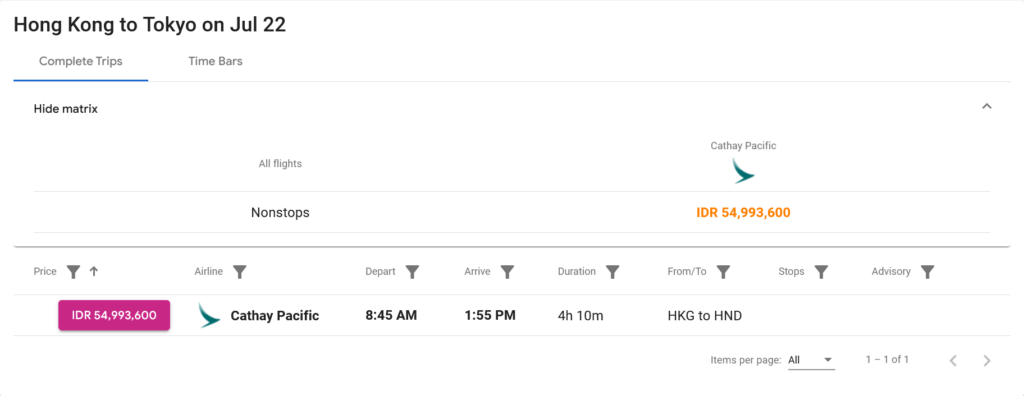The height and width of the screenshot is (396, 1024).
Task: Click the pink IDR 54,993,600 price button
Action: click(x=114, y=316)
